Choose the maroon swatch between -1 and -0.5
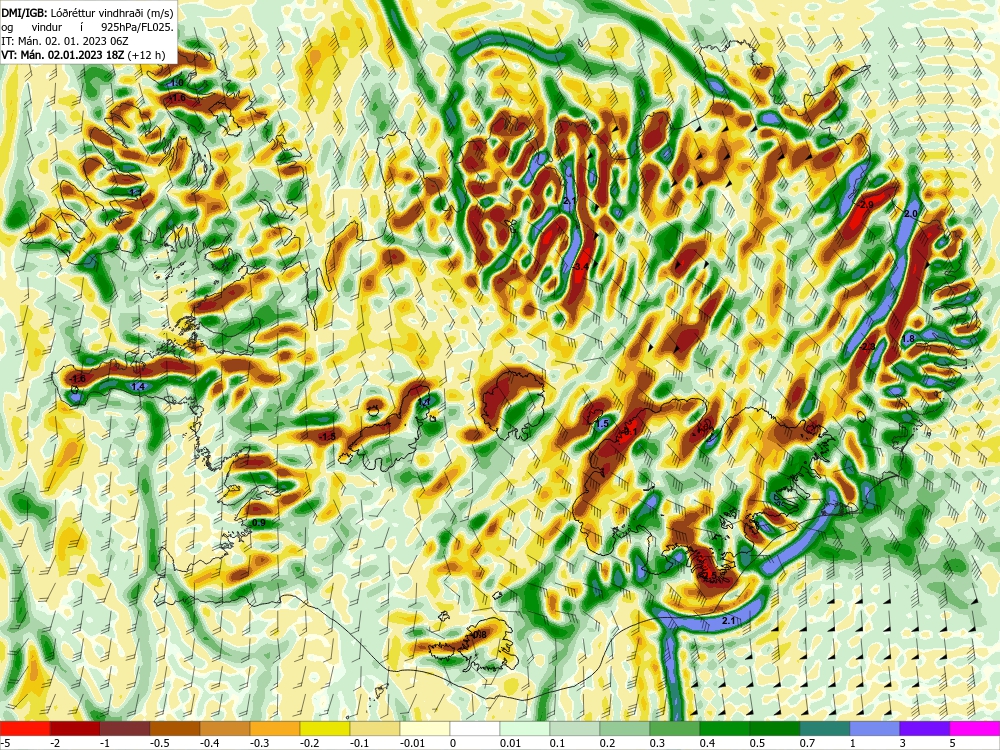1000x750 pixels. pyautogui.click(x=125, y=728)
